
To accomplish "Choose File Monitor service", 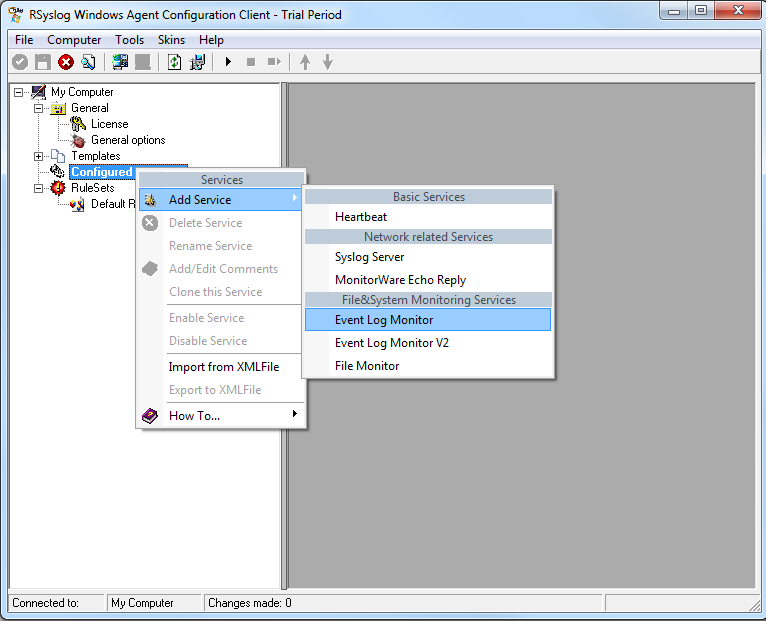I will pos(428,366).
